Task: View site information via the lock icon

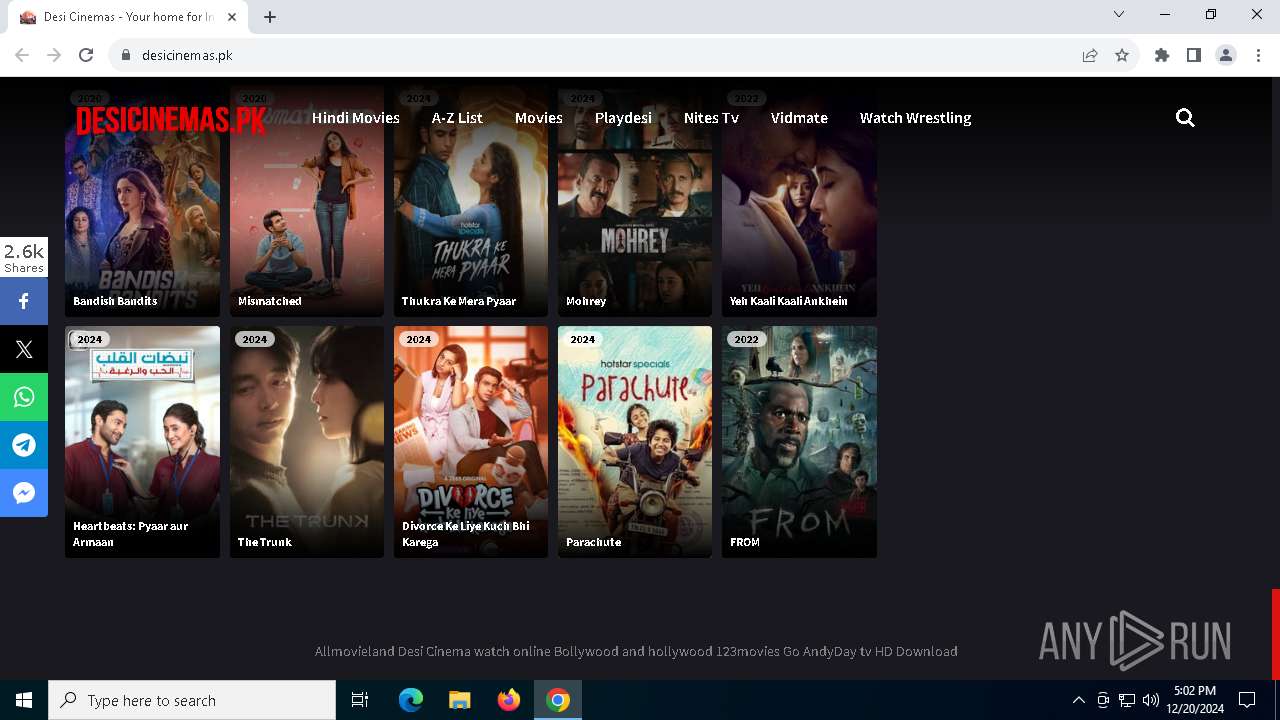Action: (x=126, y=55)
